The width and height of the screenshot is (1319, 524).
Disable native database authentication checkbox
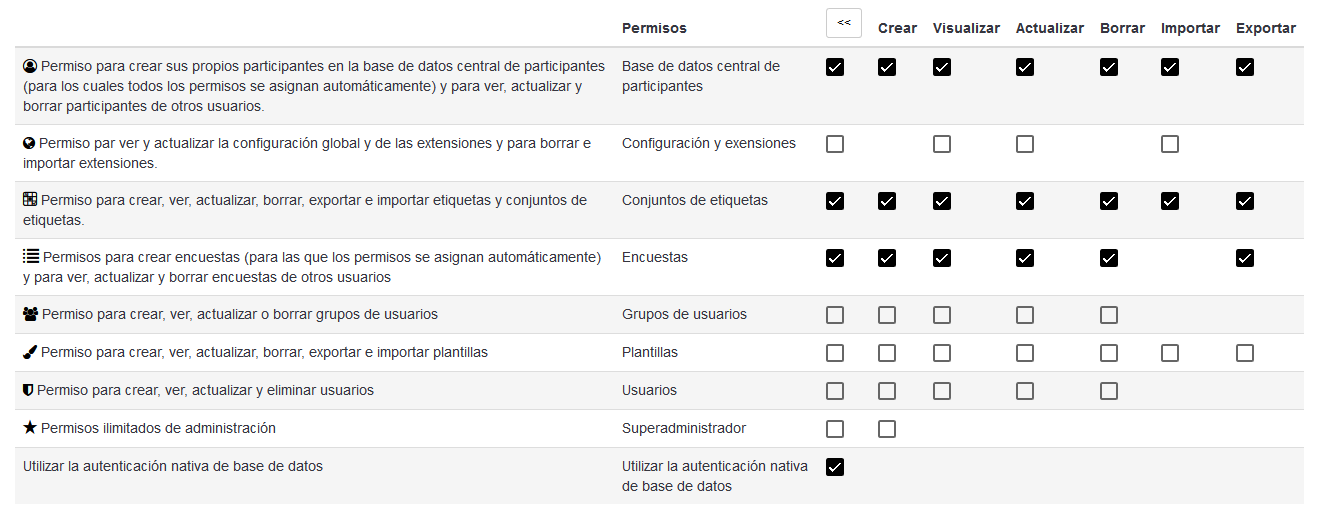coord(835,467)
